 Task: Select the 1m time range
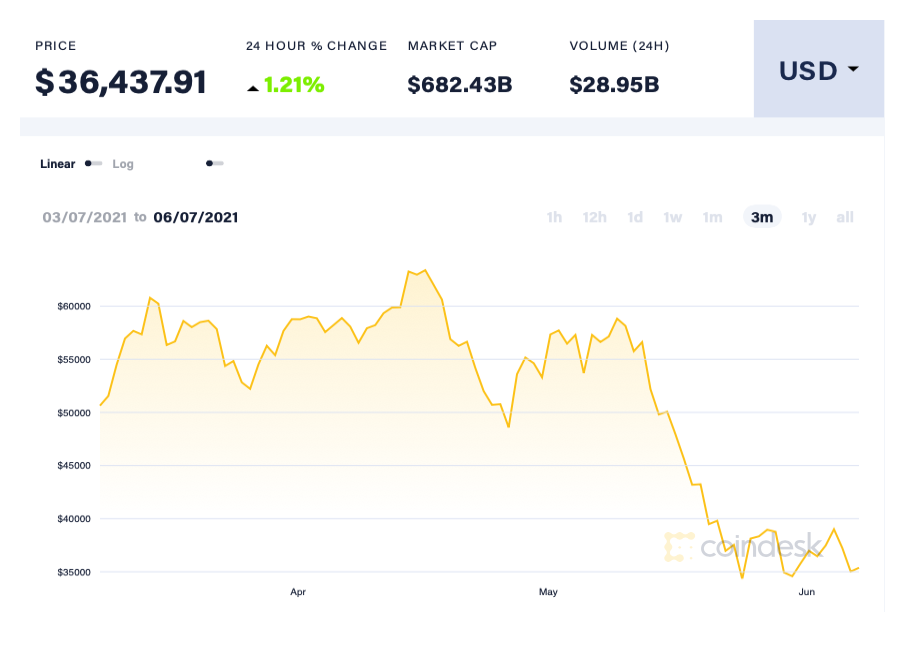tap(712, 217)
